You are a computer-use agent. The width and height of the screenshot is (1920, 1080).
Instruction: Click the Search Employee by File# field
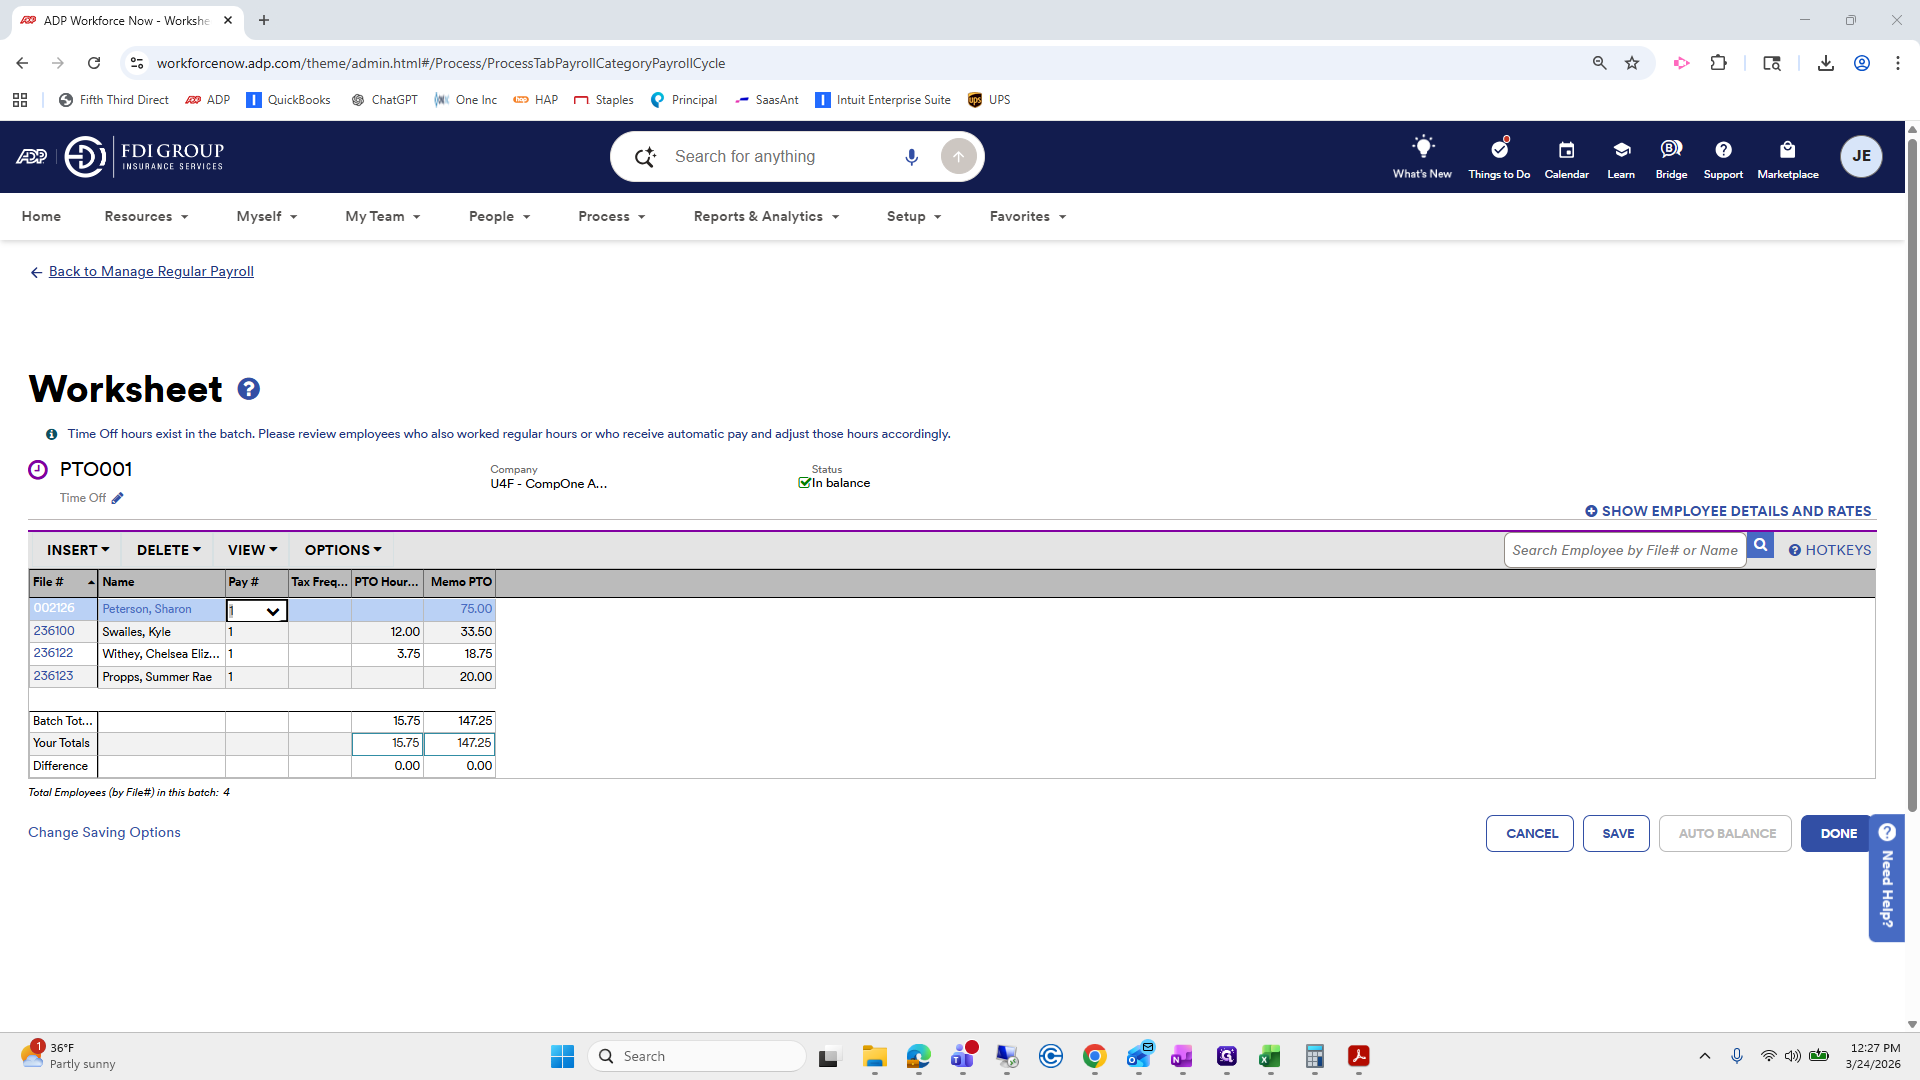point(1624,549)
